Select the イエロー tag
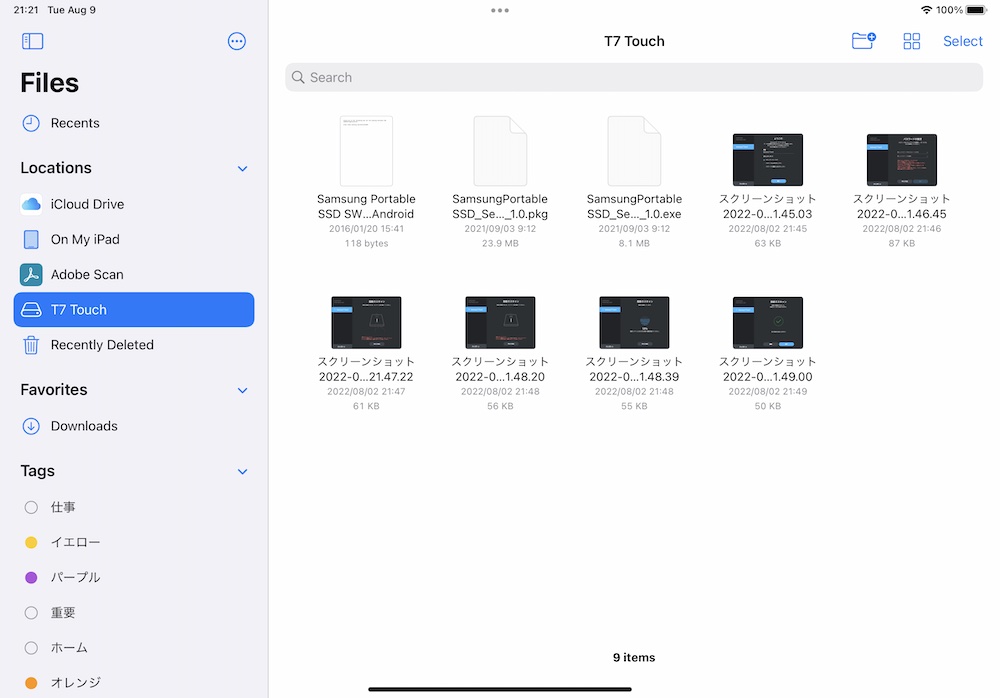Viewport: 1000px width, 698px height. 133,542
